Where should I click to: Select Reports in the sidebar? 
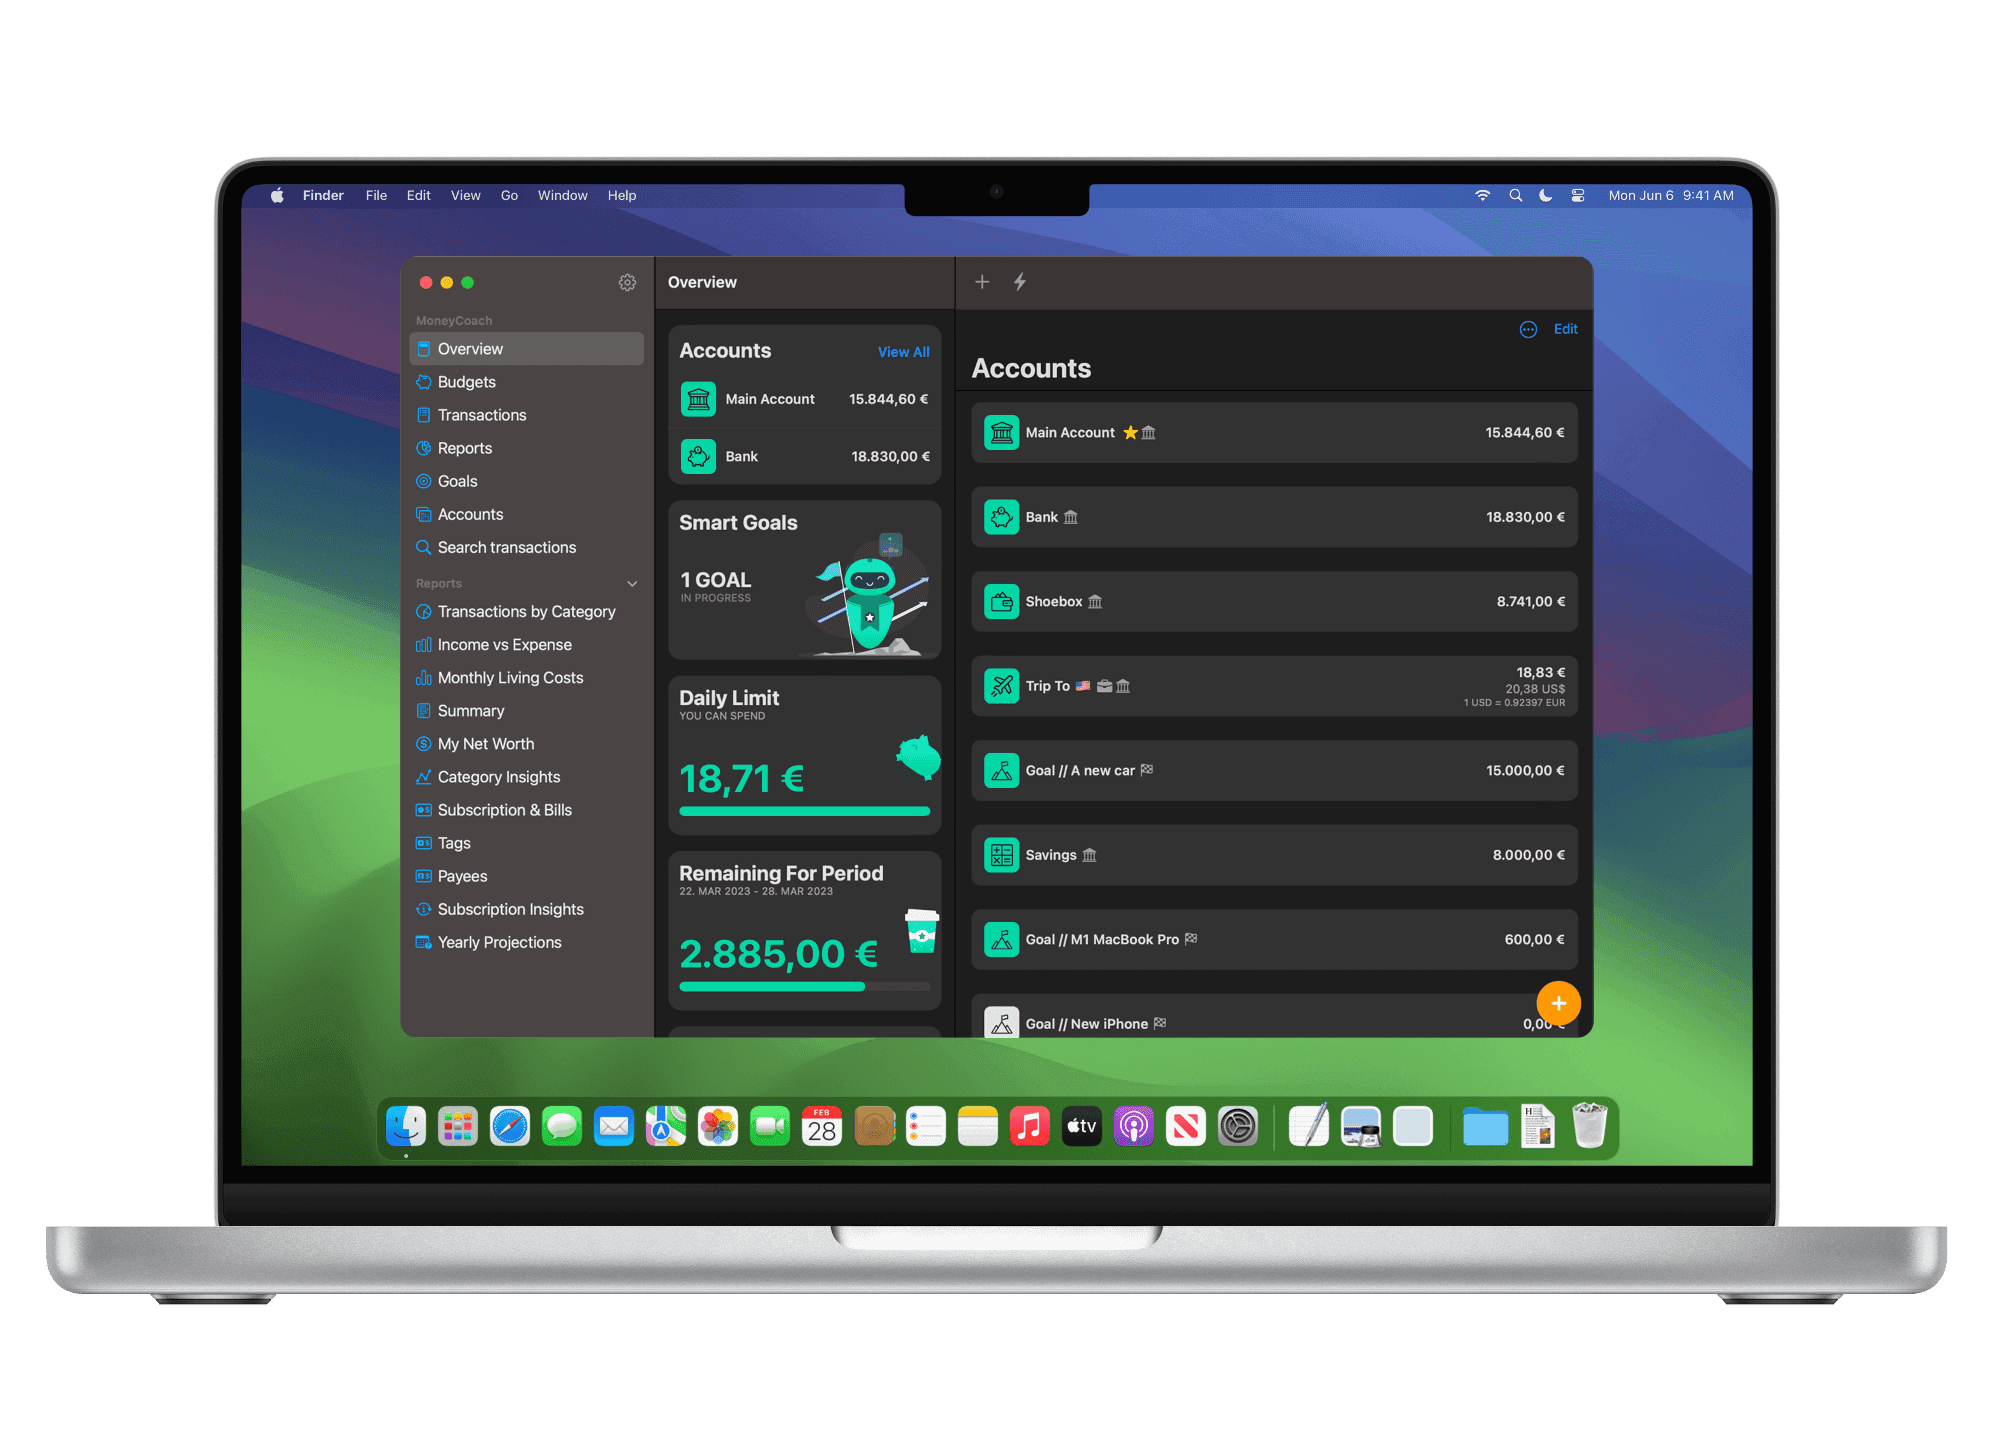465,448
